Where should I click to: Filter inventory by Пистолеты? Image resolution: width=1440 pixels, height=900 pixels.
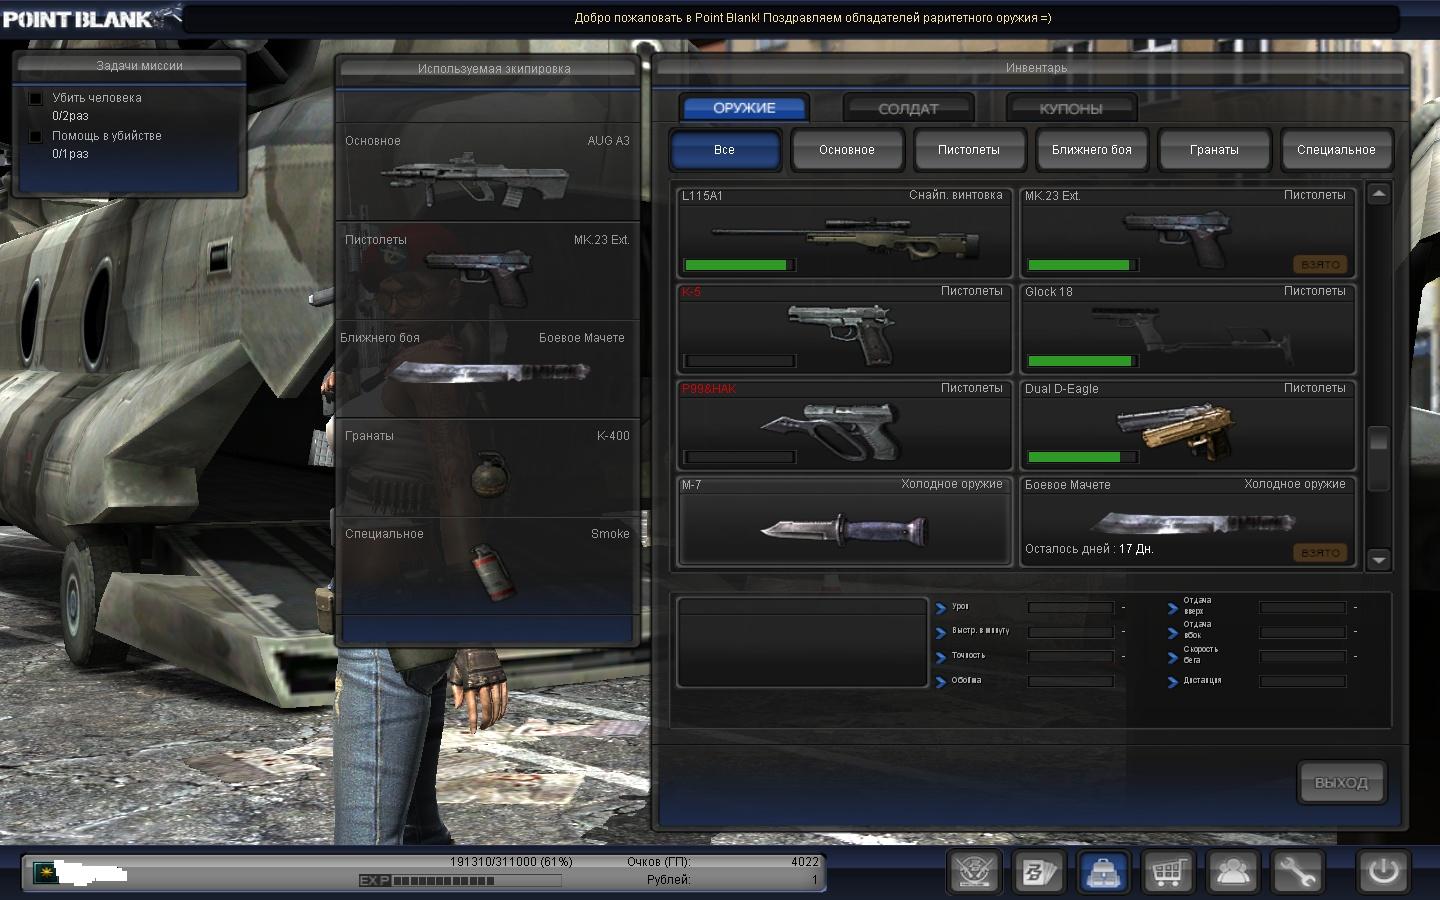(x=968, y=150)
